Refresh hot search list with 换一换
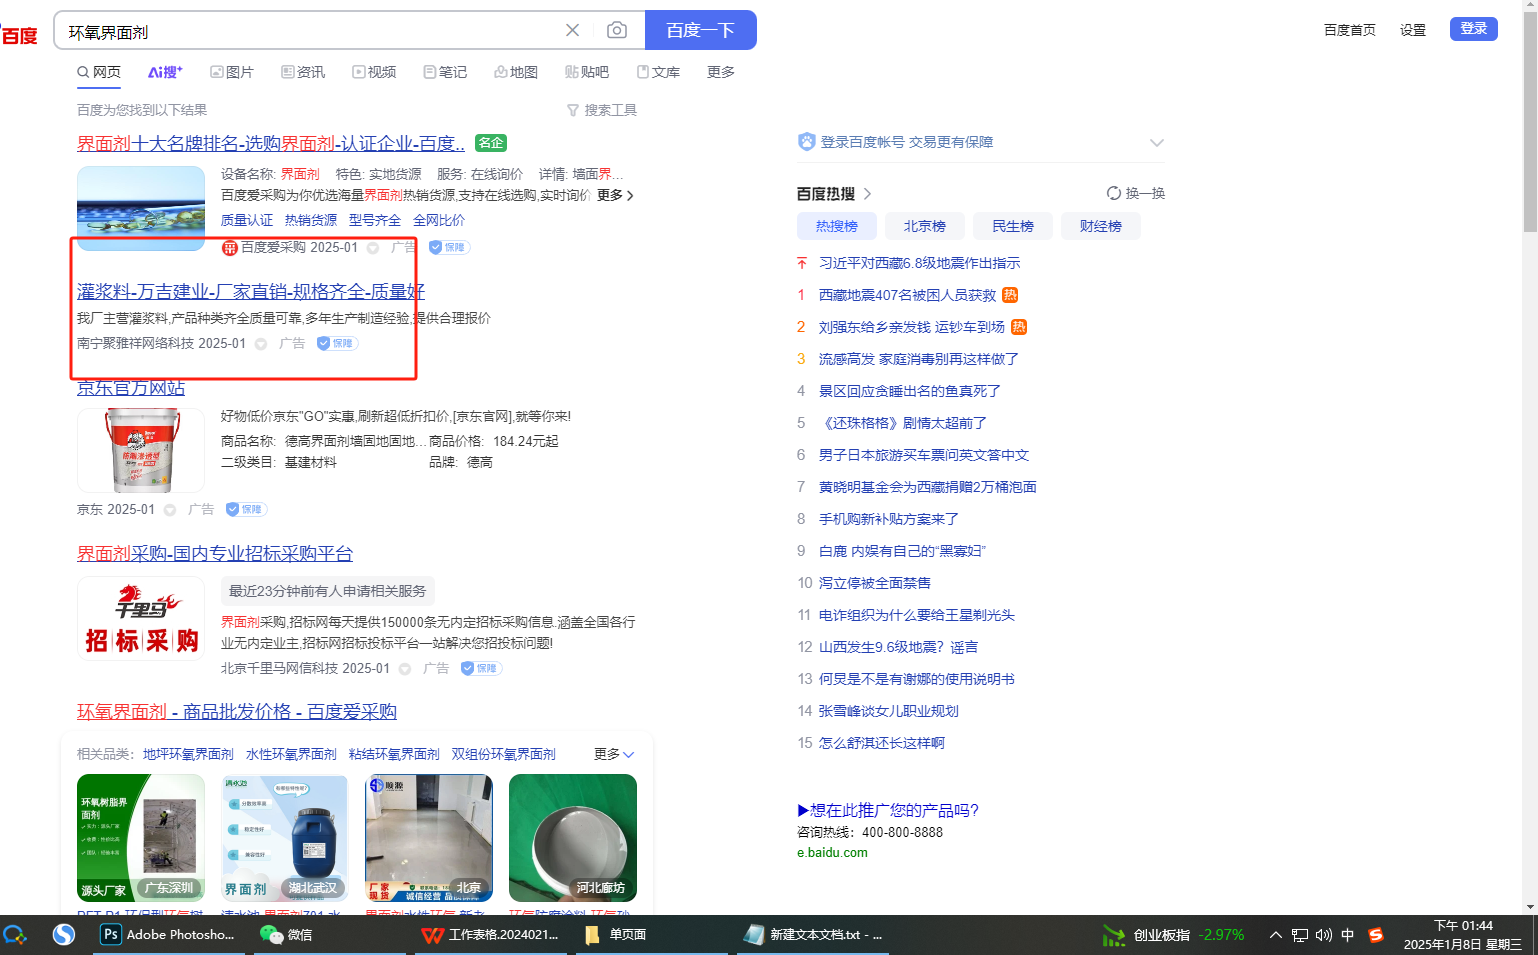The width and height of the screenshot is (1538, 955). pyautogui.click(x=1136, y=193)
